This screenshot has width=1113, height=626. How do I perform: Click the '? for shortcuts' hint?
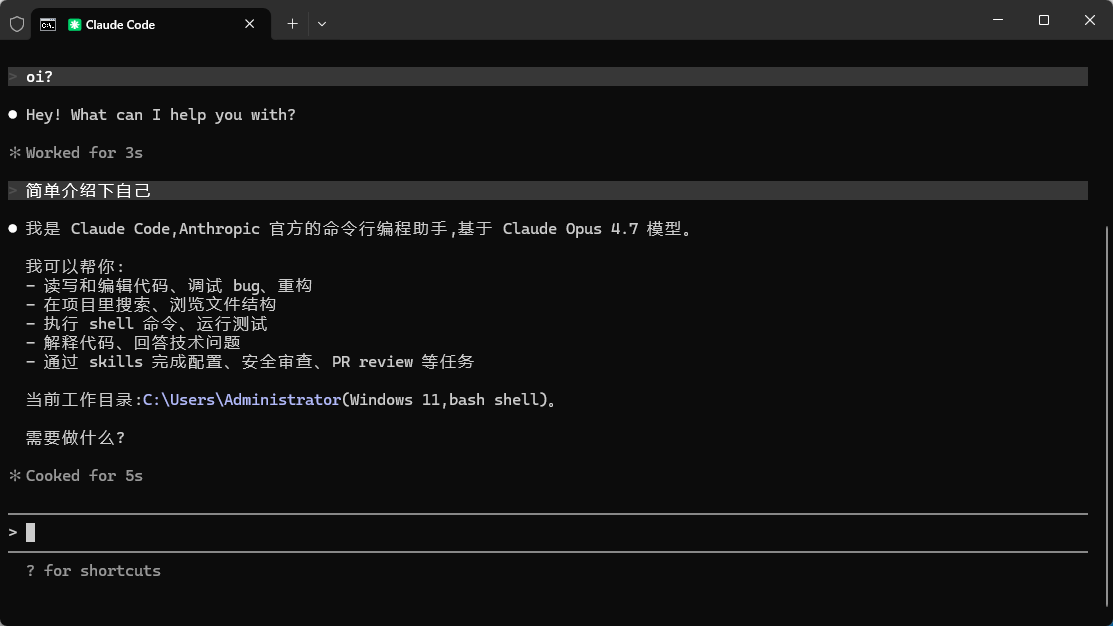tap(94, 571)
